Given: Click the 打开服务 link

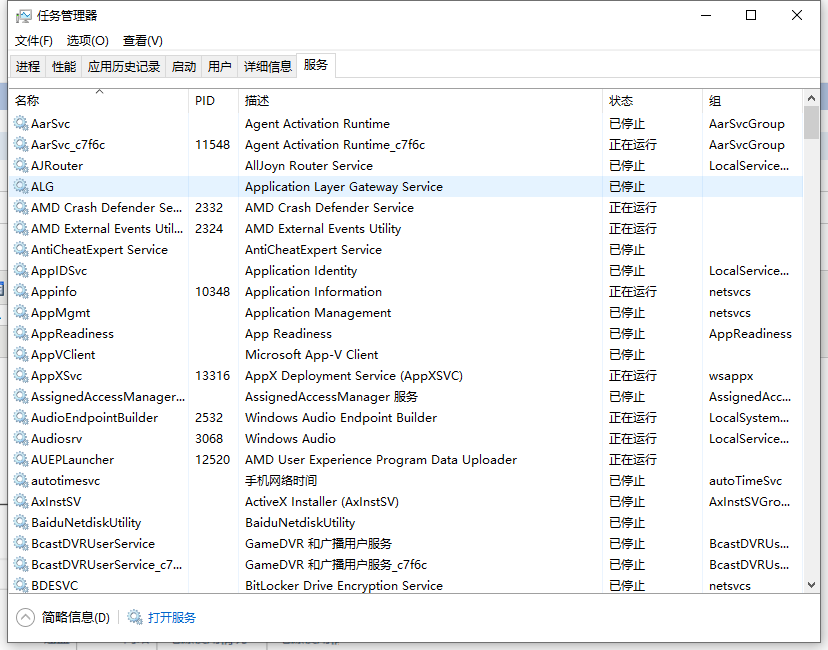Looking at the screenshot, I should coord(172,618).
